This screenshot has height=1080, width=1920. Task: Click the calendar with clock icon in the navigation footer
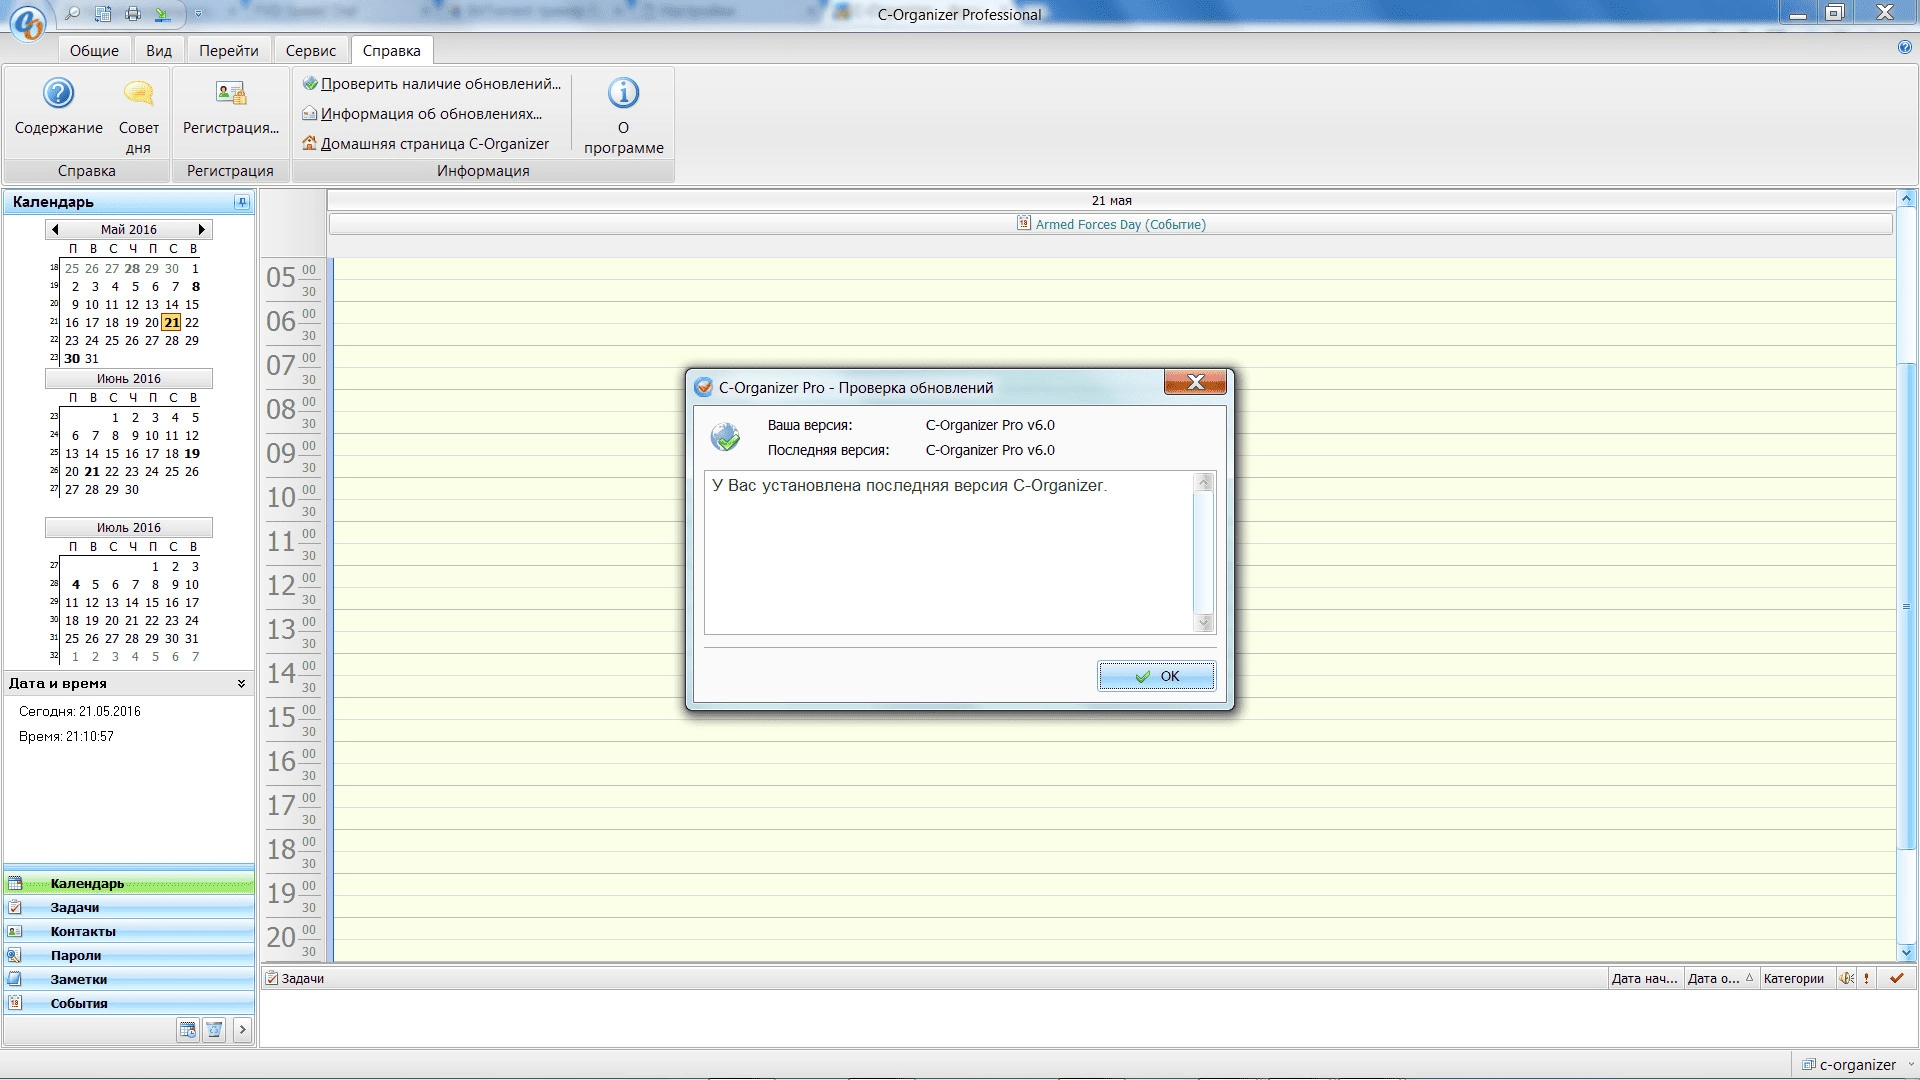pyautogui.click(x=187, y=1030)
